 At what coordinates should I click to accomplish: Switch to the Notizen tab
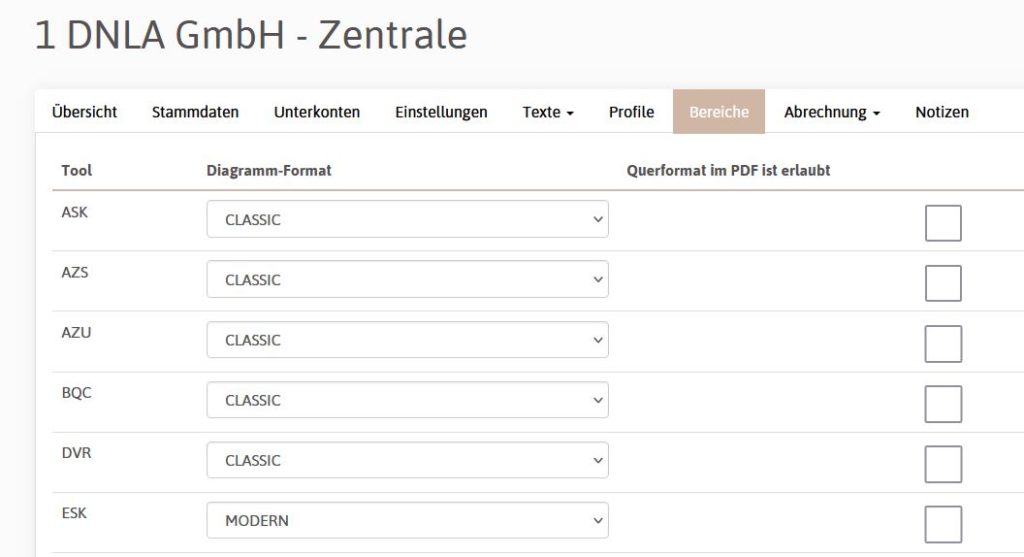(x=942, y=112)
